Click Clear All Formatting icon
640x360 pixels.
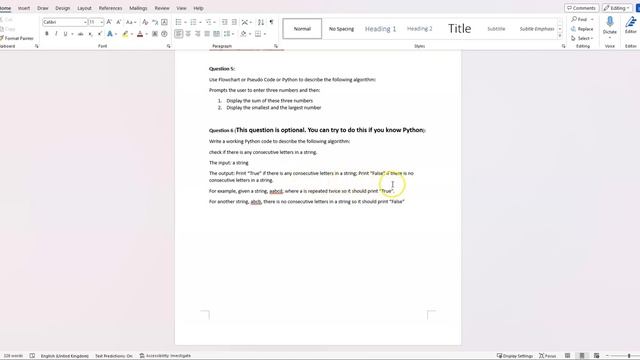(145, 22)
